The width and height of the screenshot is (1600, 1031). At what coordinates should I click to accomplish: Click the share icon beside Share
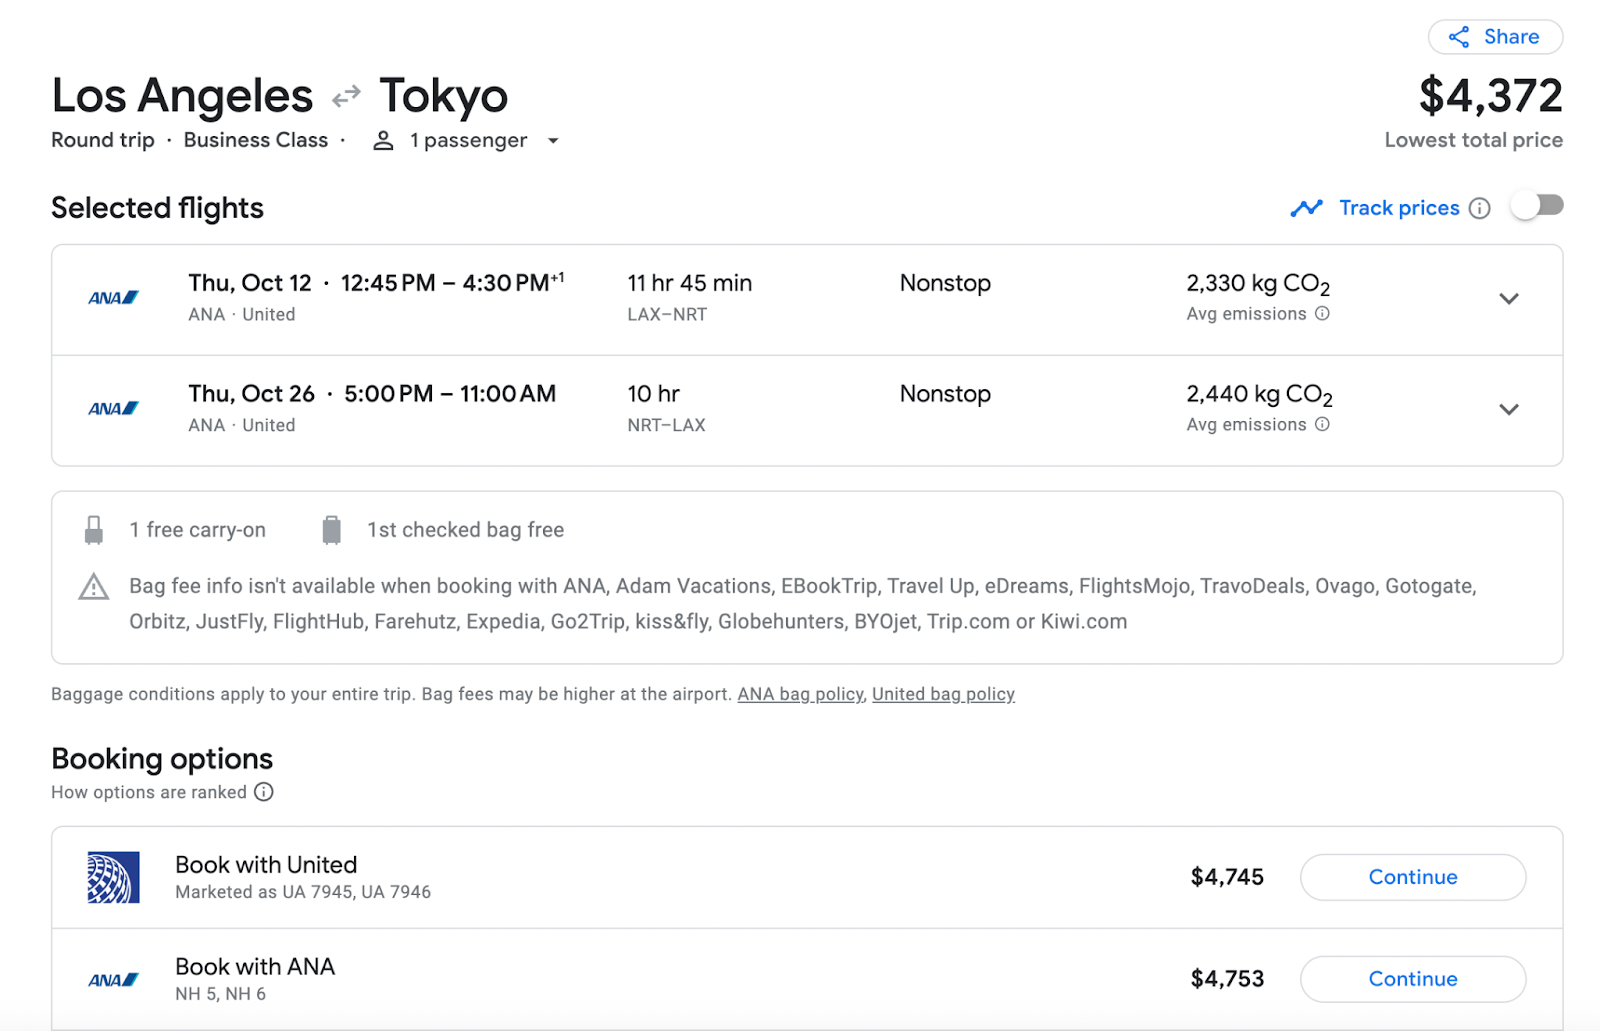[1459, 37]
